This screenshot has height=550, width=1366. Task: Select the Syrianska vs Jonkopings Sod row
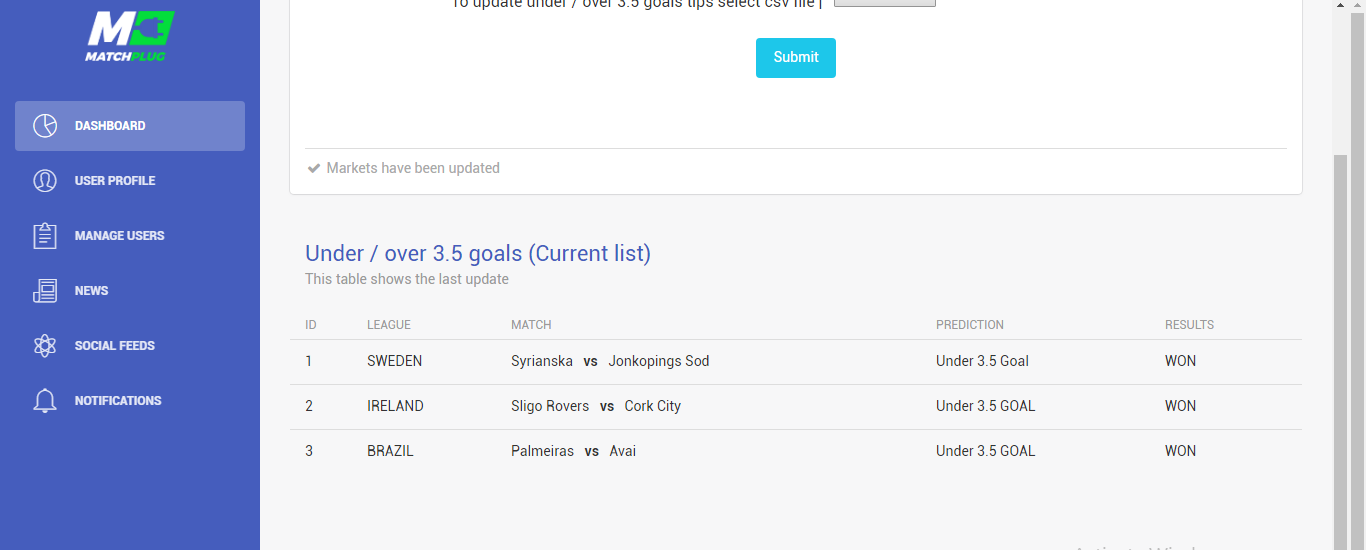tap(609, 361)
